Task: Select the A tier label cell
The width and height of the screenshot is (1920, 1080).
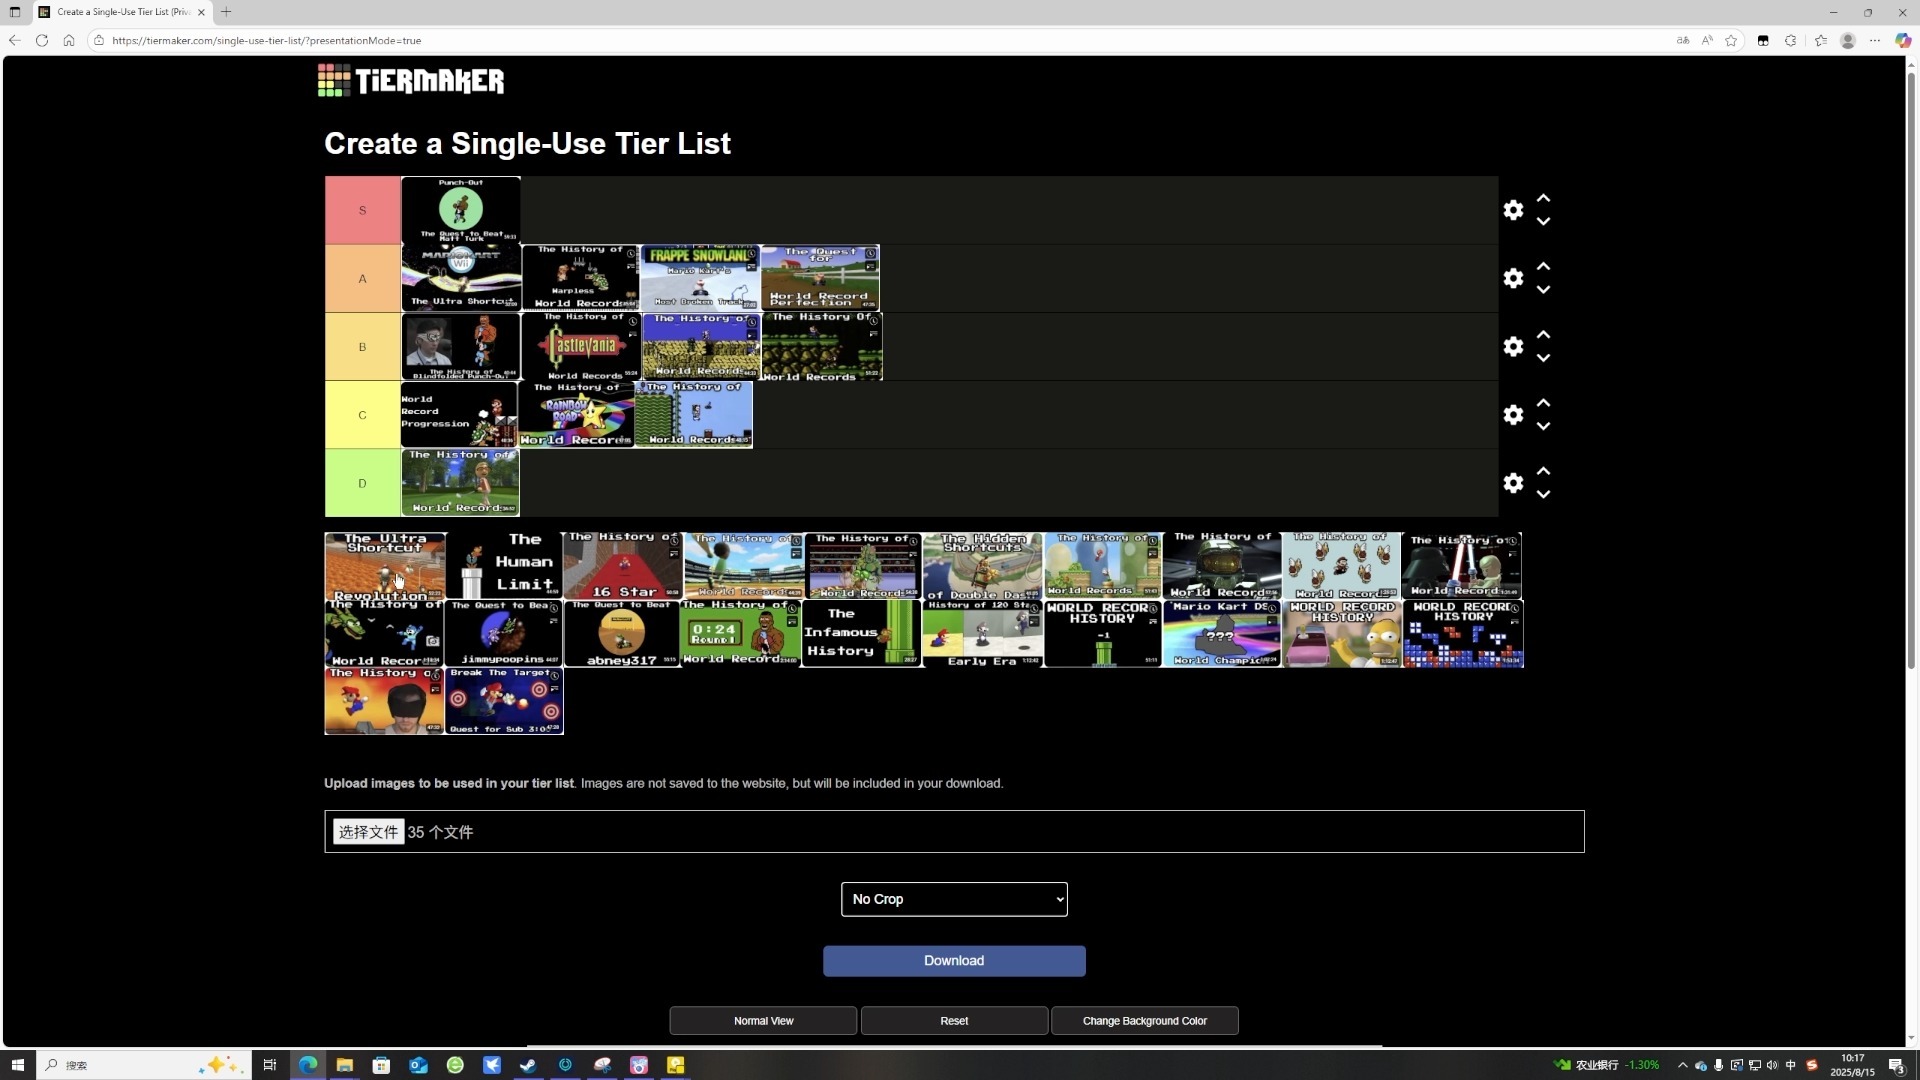Action: pos(362,278)
